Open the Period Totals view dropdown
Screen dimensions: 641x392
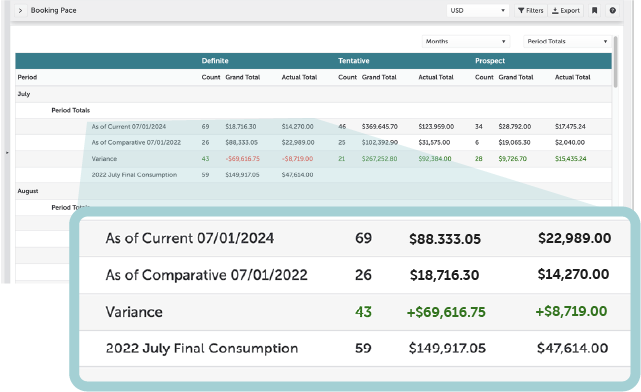coord(567,41)
